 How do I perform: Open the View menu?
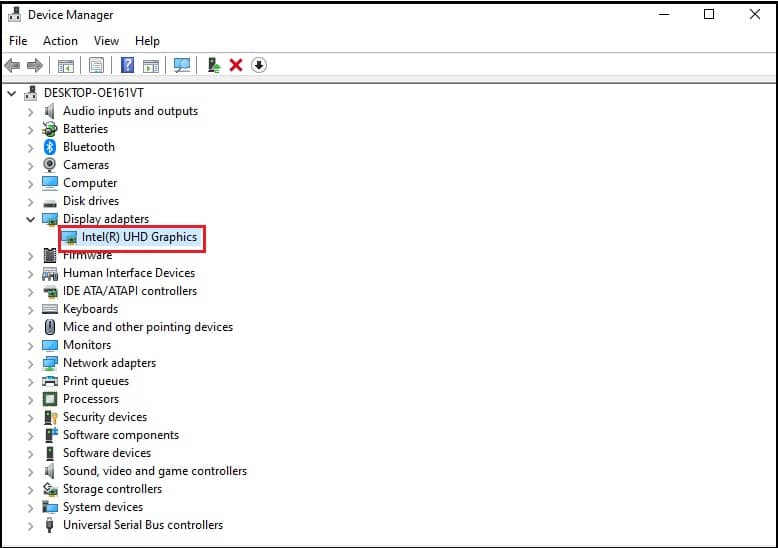[x=106, y=41]
